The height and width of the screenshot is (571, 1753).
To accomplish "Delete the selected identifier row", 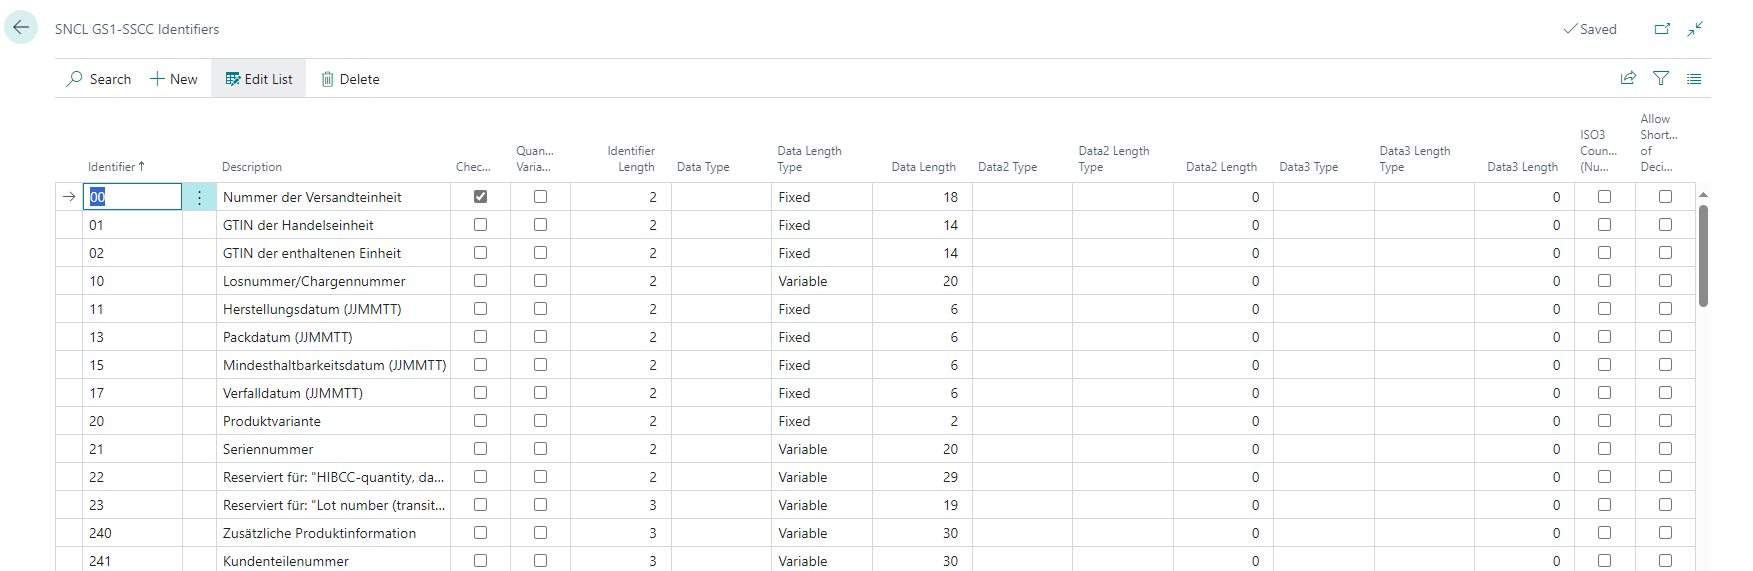I will click(x=350, y=79).
